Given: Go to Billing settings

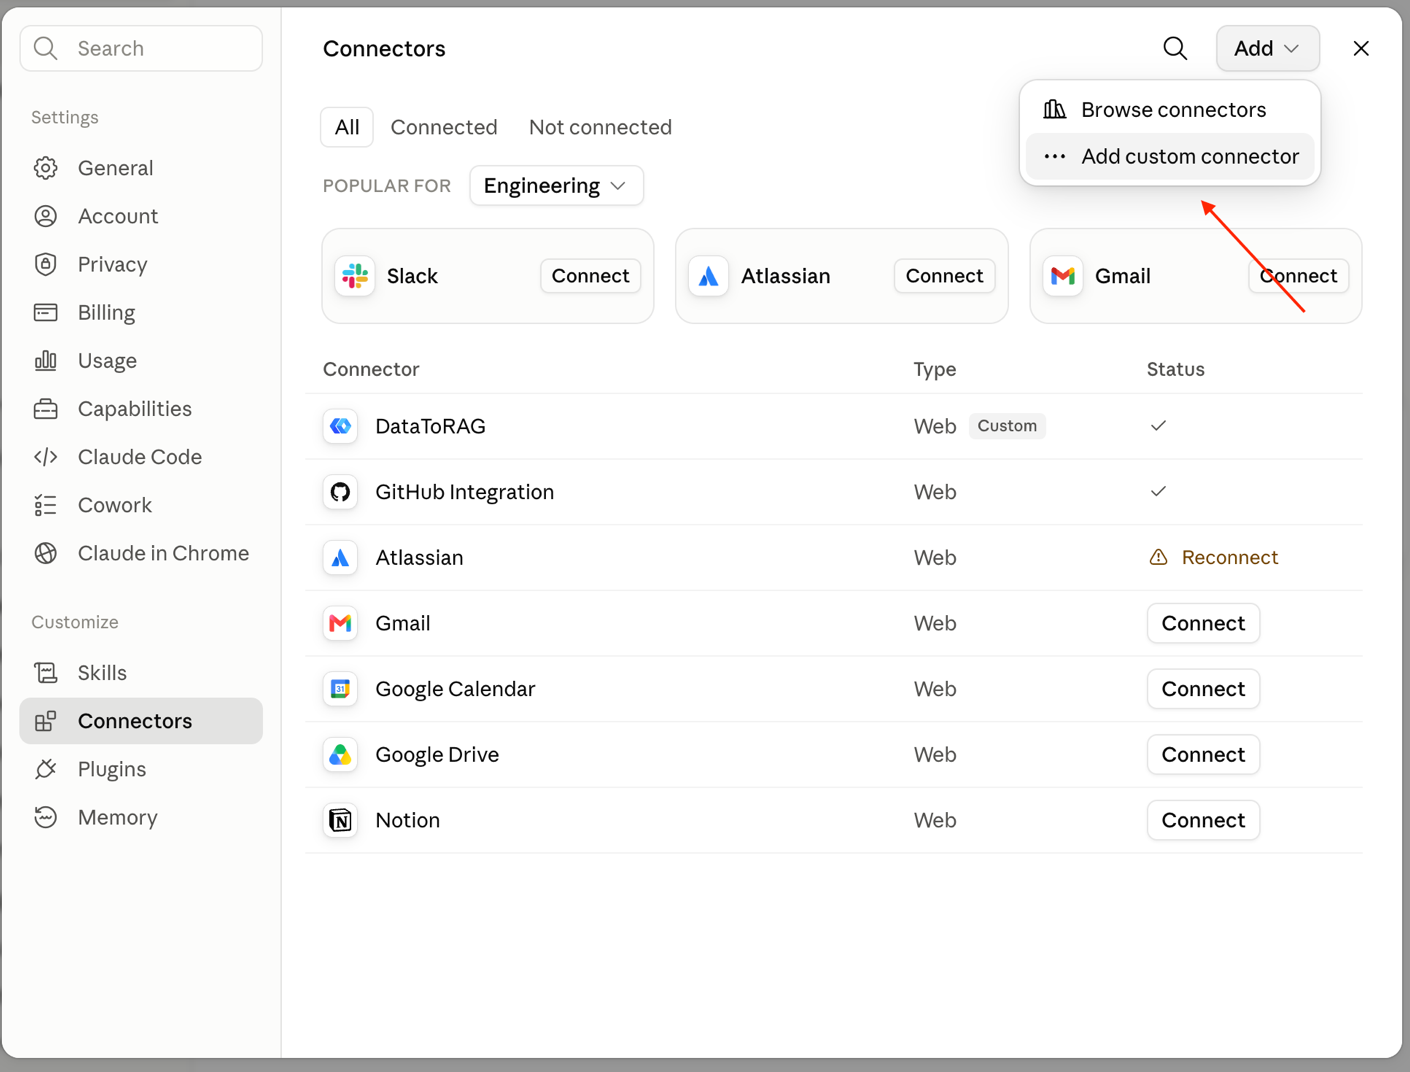Looking at the screenshot, I should click(x=141, y=312).
